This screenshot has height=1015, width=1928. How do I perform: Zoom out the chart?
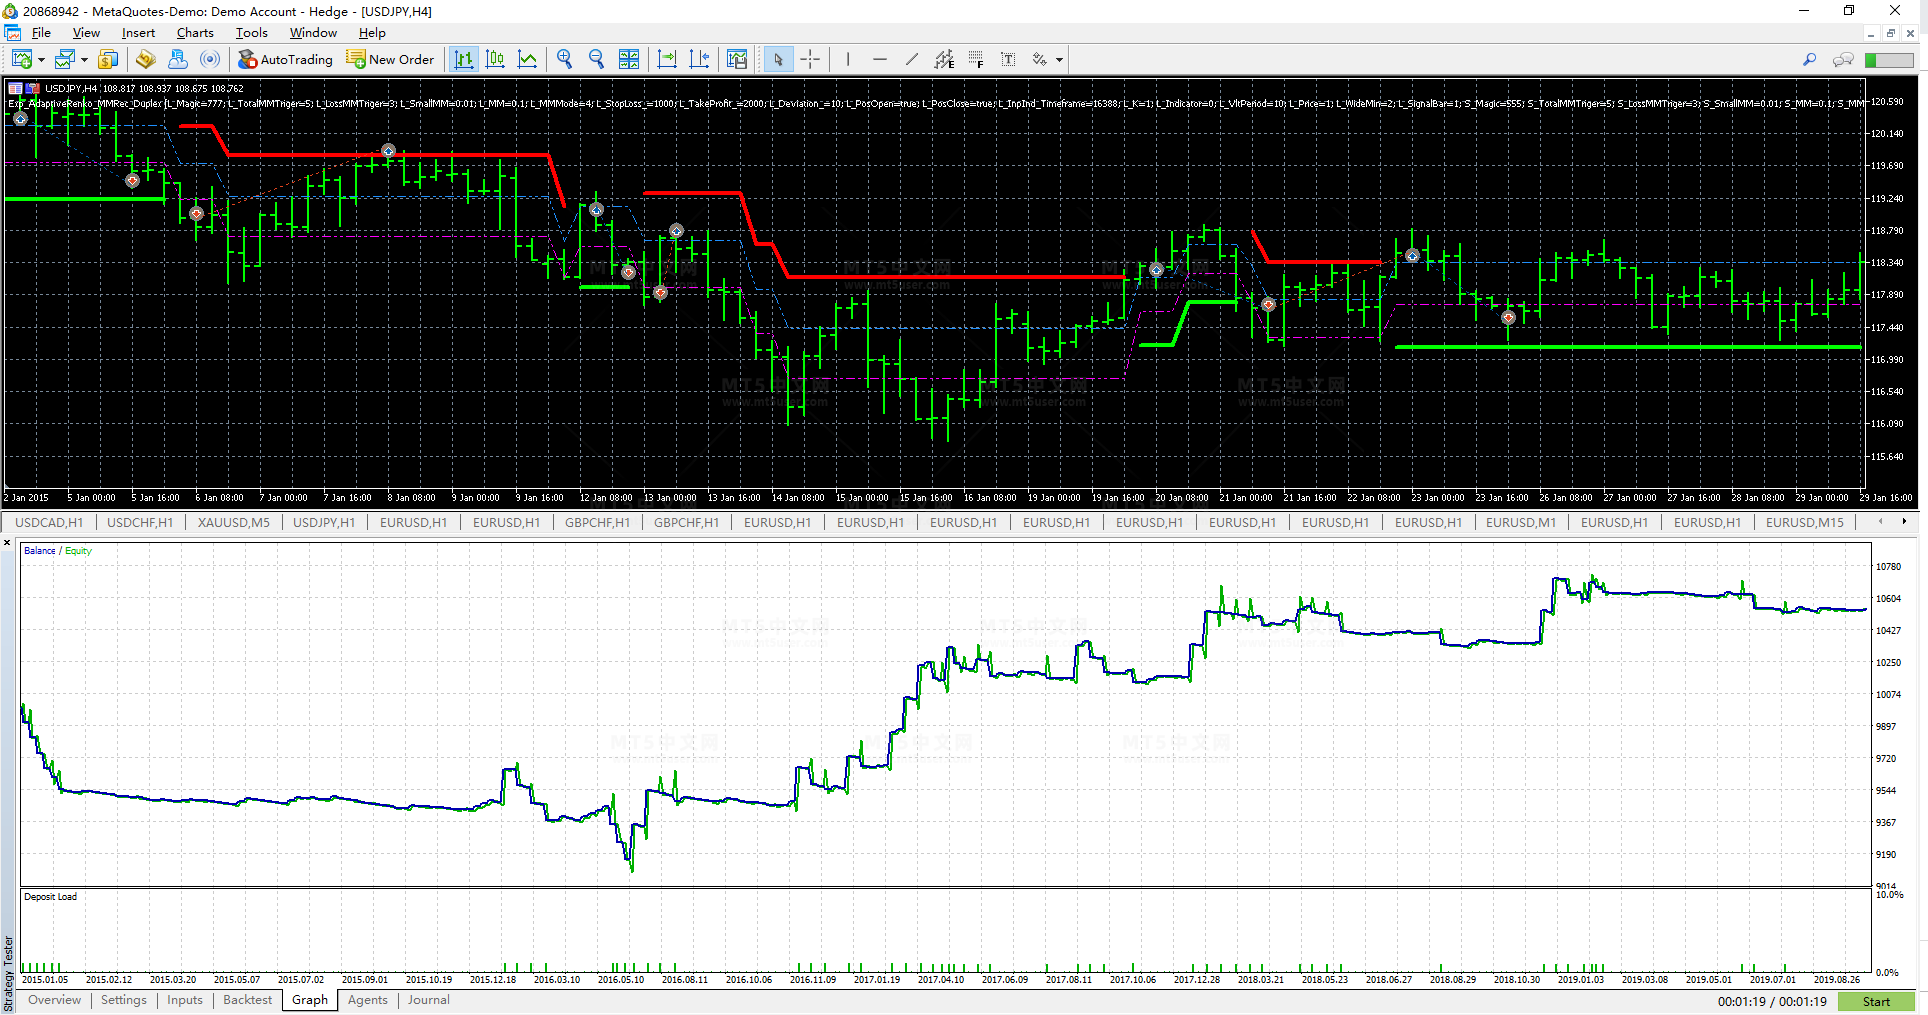point(596,59)
